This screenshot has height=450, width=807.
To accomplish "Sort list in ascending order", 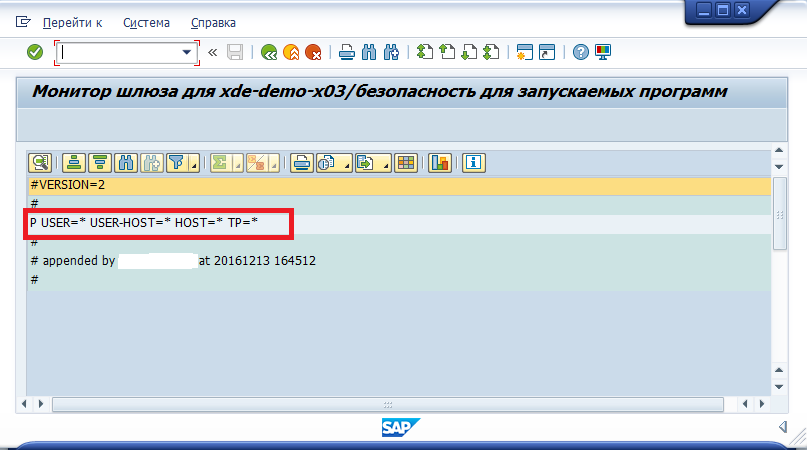I will (x=73, y=163).
